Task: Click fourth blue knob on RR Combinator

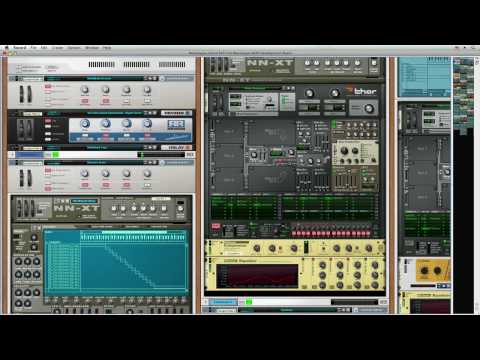Action: (x=147, y=124)
